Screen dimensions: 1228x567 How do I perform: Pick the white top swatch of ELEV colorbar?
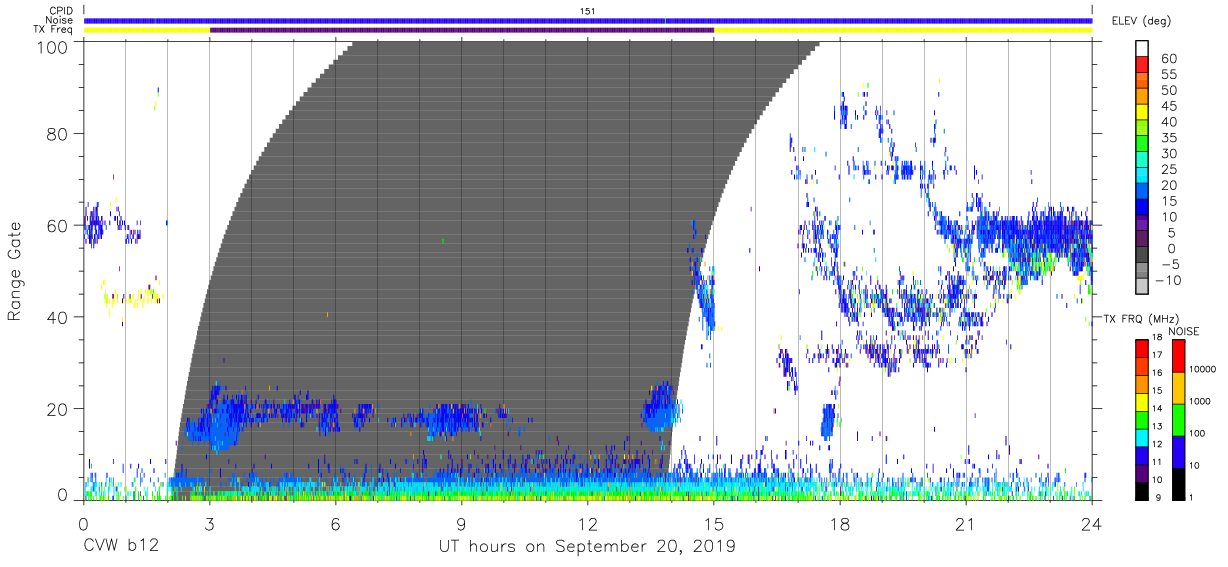coord(1142,48)
